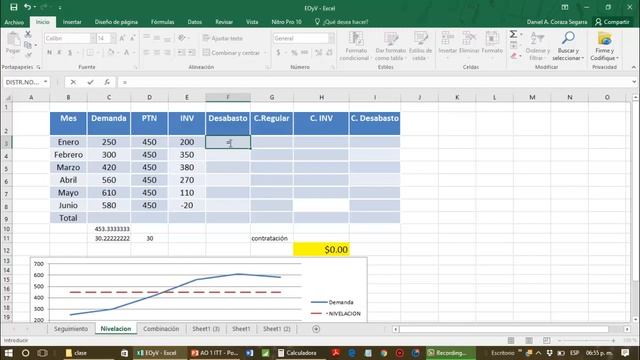Open the font size dropdown

[113, 38]
